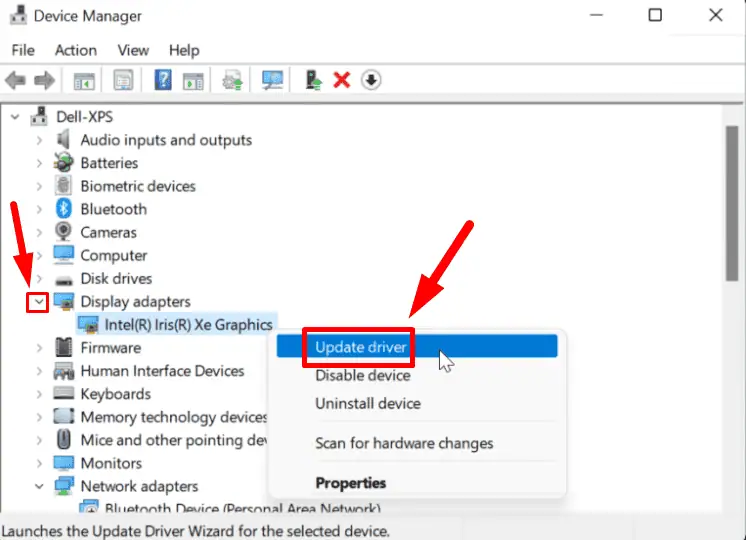This screenshot has height=540, width=746.
Task: Close the Device Manager window
Action: coord(716,15)
